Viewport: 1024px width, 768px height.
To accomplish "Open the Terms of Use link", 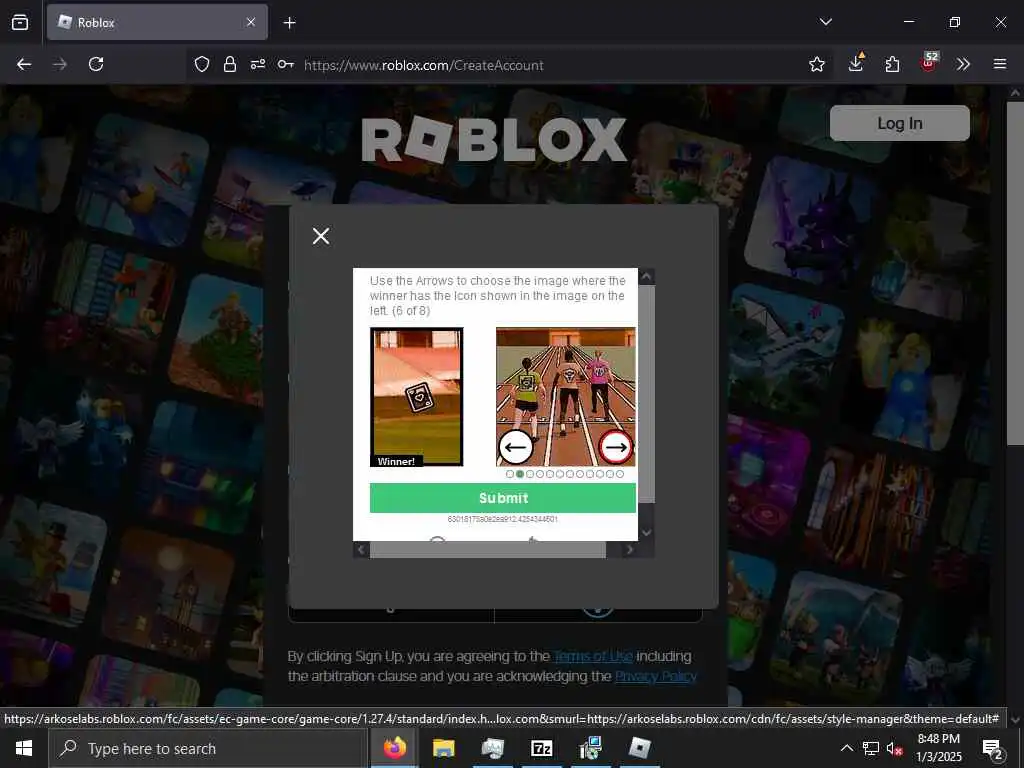I will point(593,656).
